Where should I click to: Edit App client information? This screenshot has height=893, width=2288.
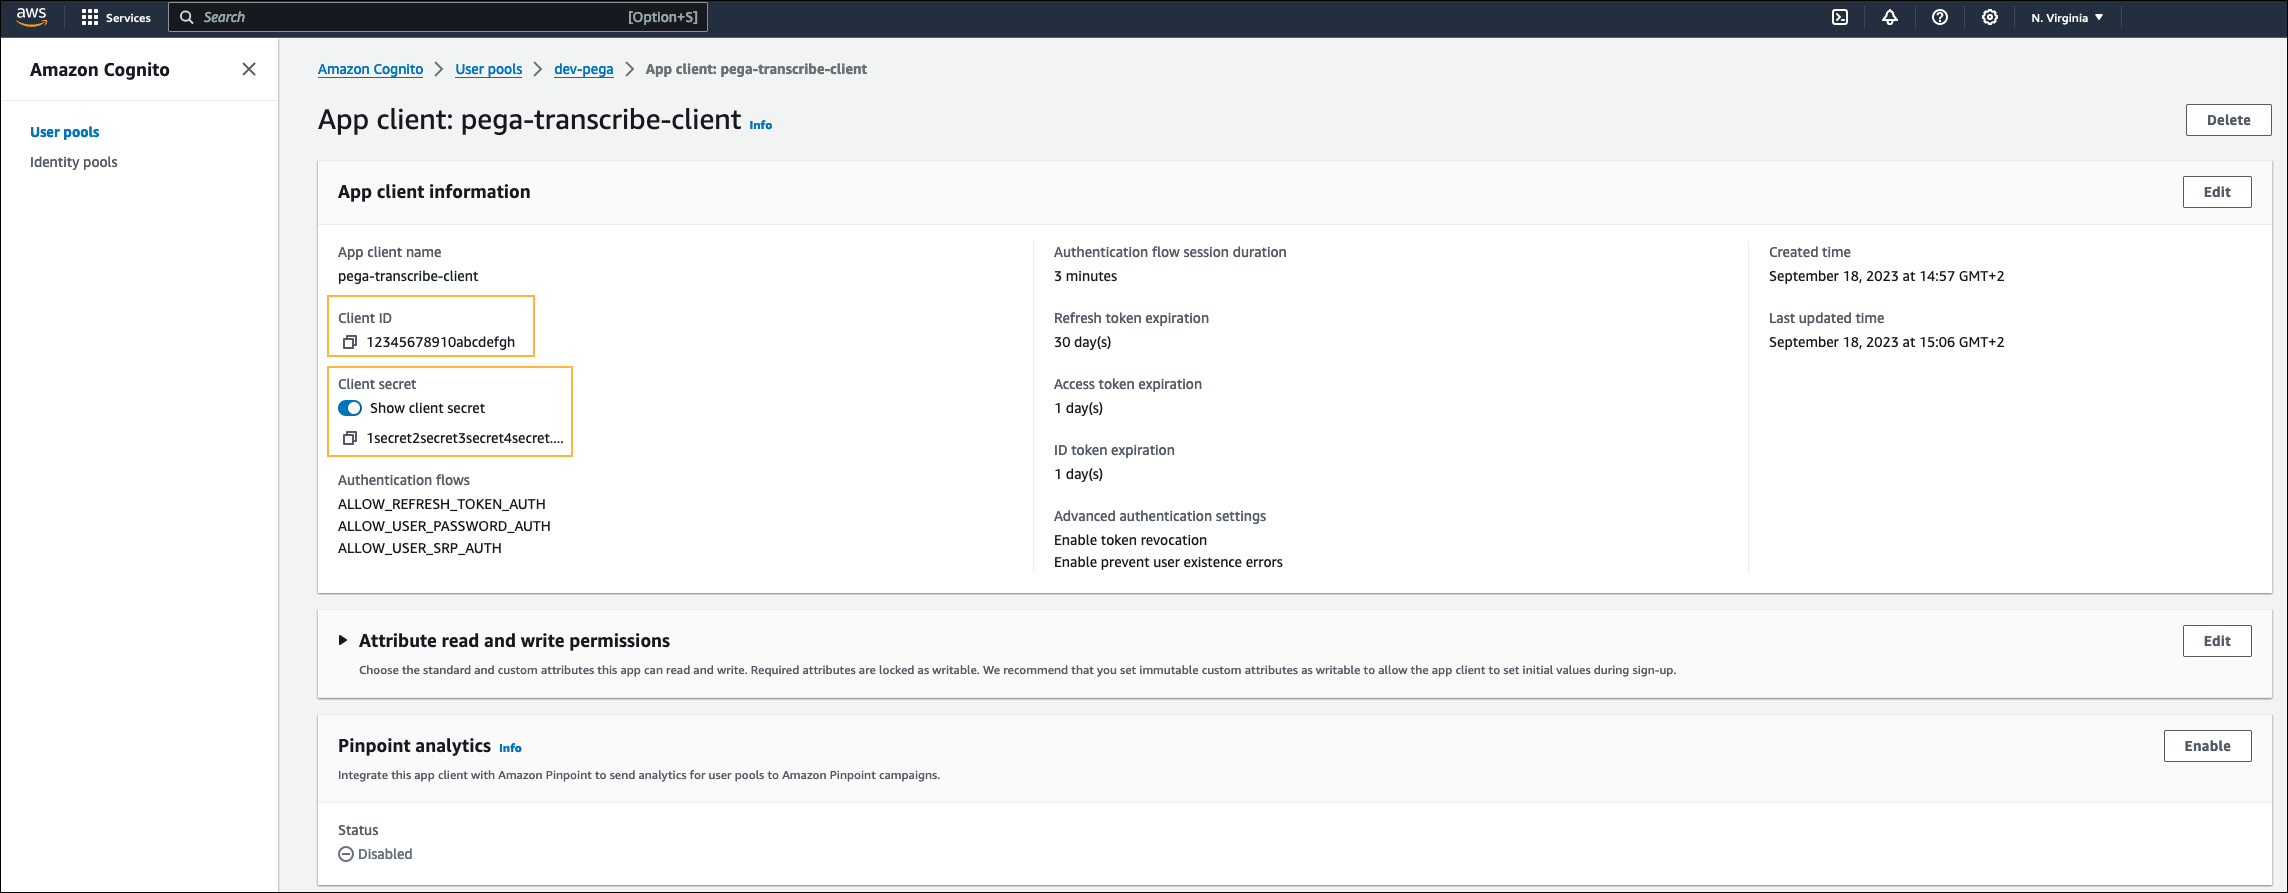(x=2217, y=192)
